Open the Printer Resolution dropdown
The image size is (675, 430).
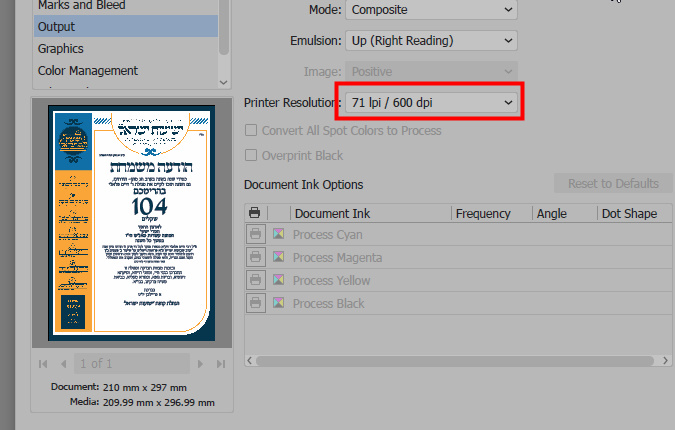(431, 102)
